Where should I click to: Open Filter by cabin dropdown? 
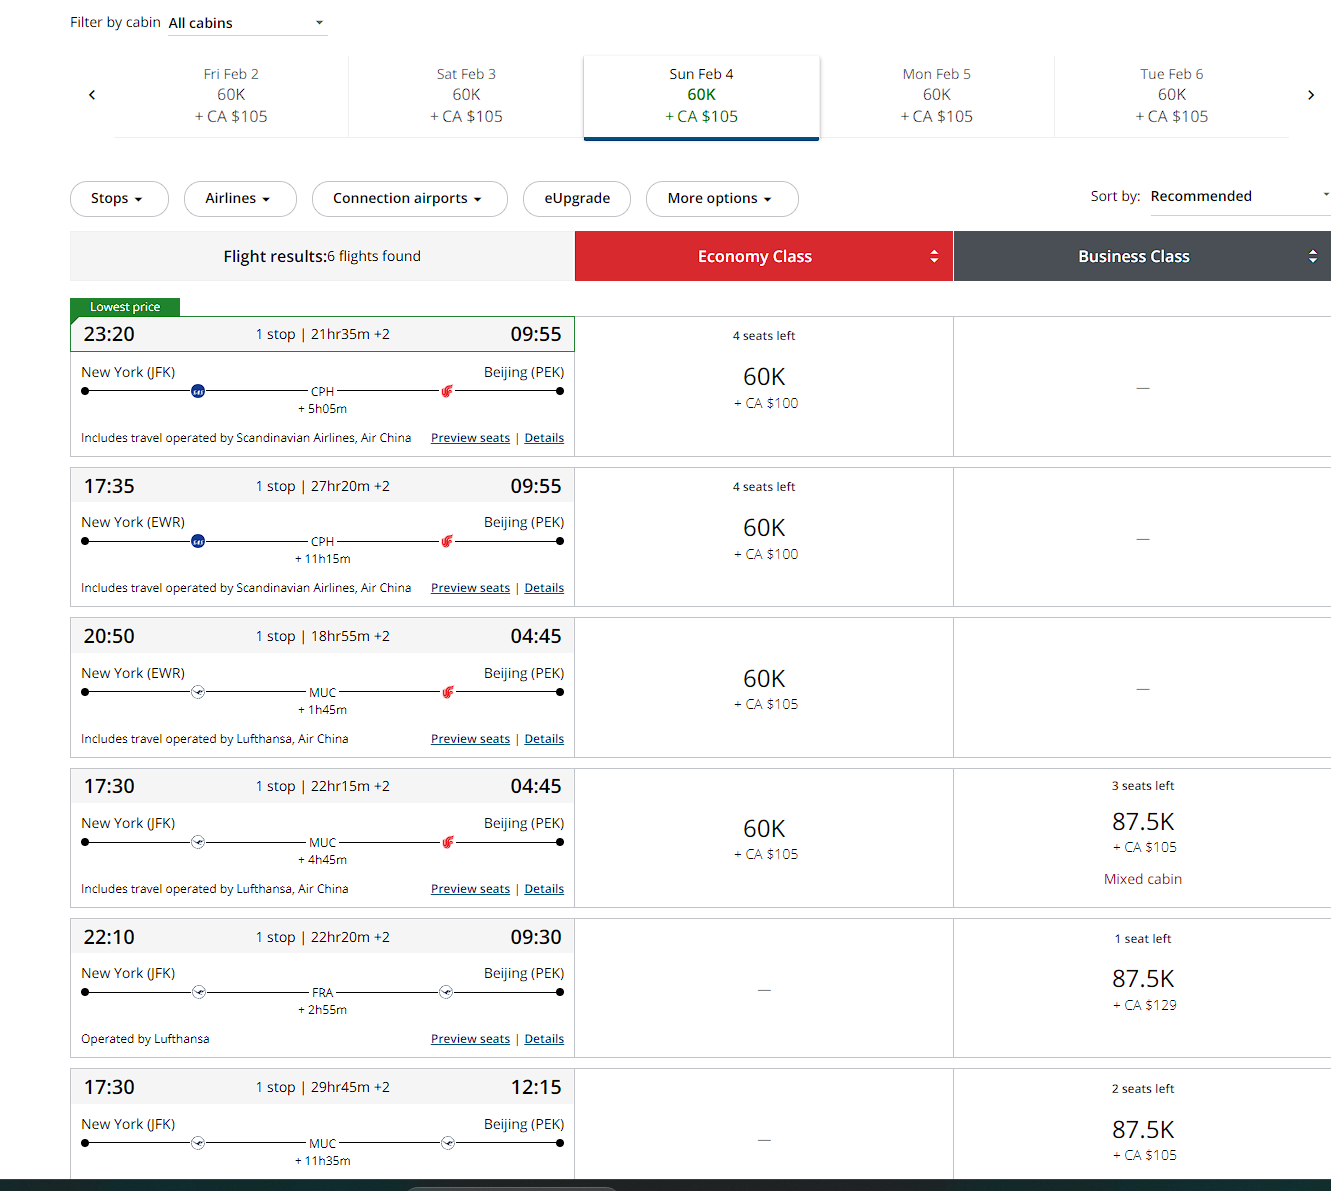(x=247, y=23)
